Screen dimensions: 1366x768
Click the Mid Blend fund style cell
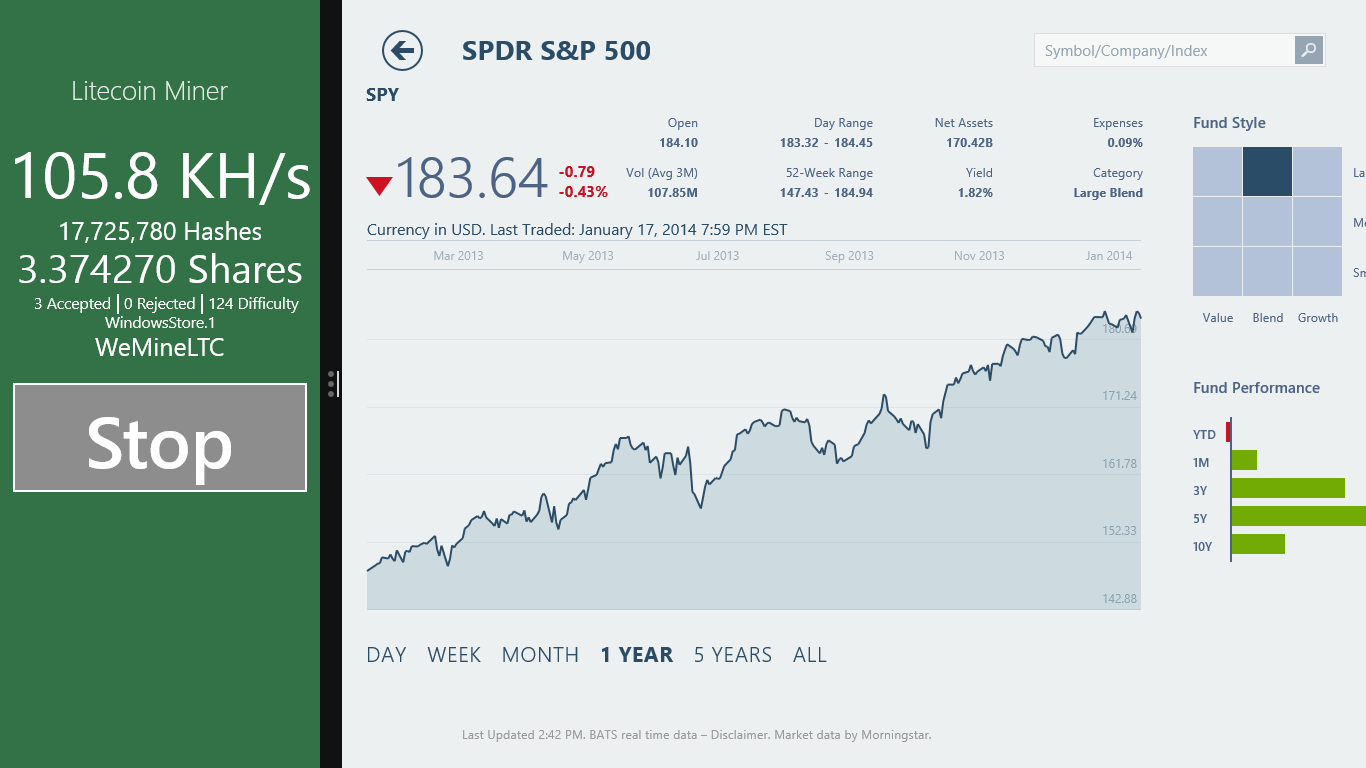(1267, 221)
